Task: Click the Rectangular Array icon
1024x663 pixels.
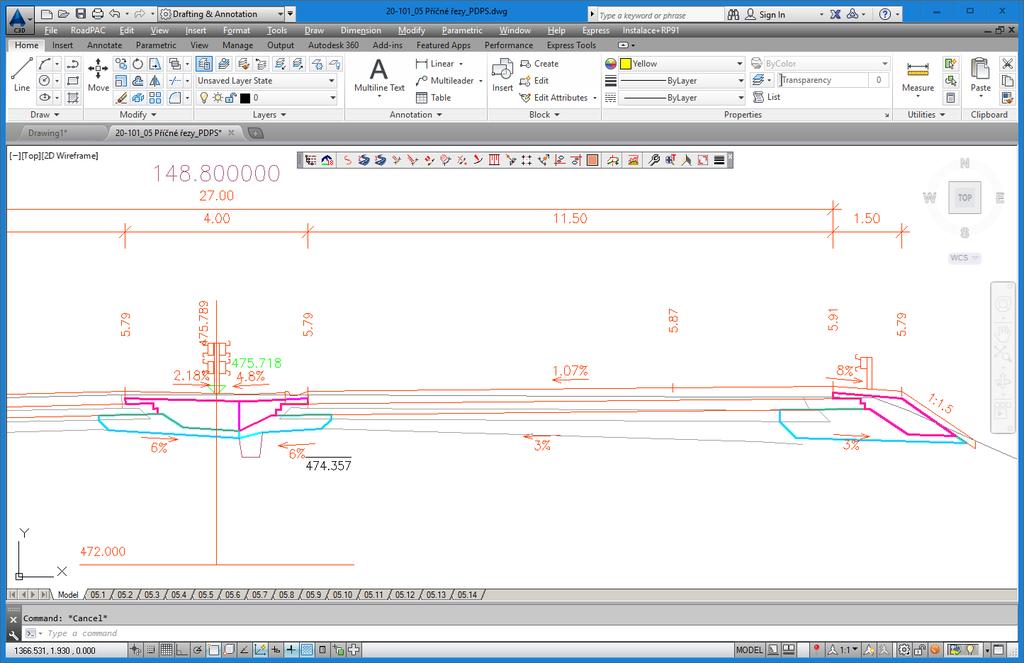Action: (155, 98)
